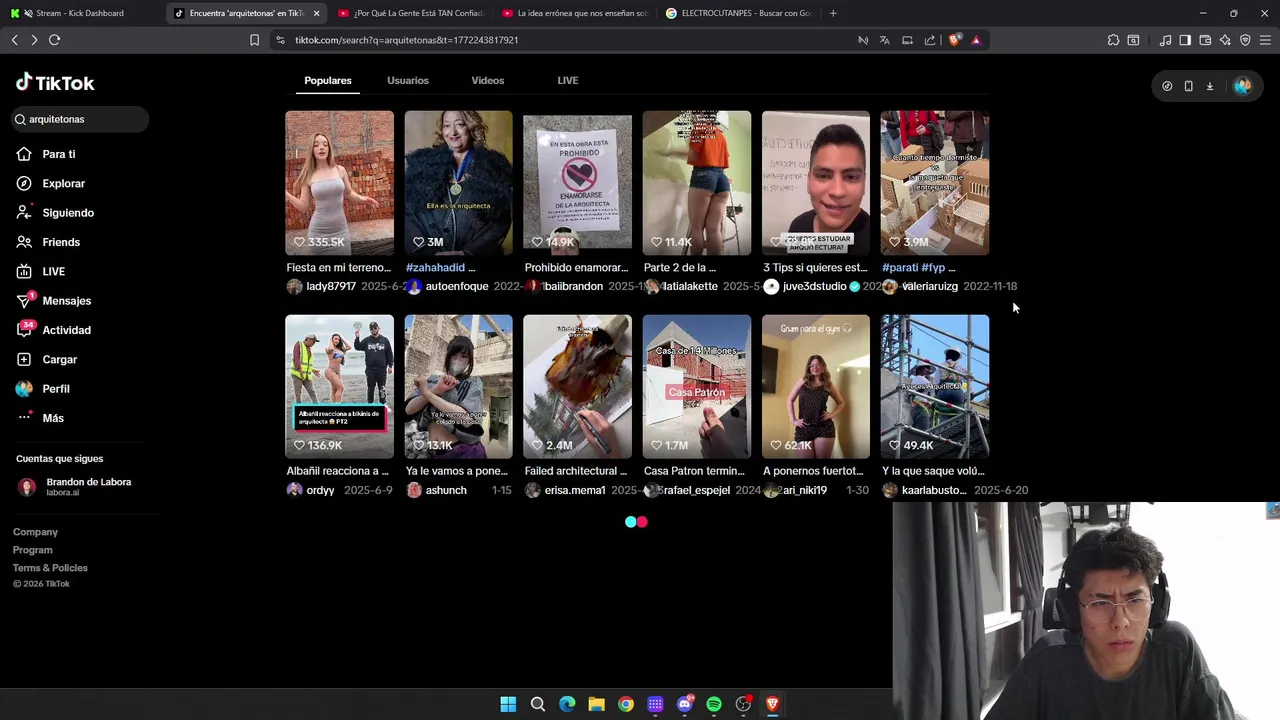Click the phone app icon in header
Screen dimensions: 1280x720
[x=1188, y=86]
